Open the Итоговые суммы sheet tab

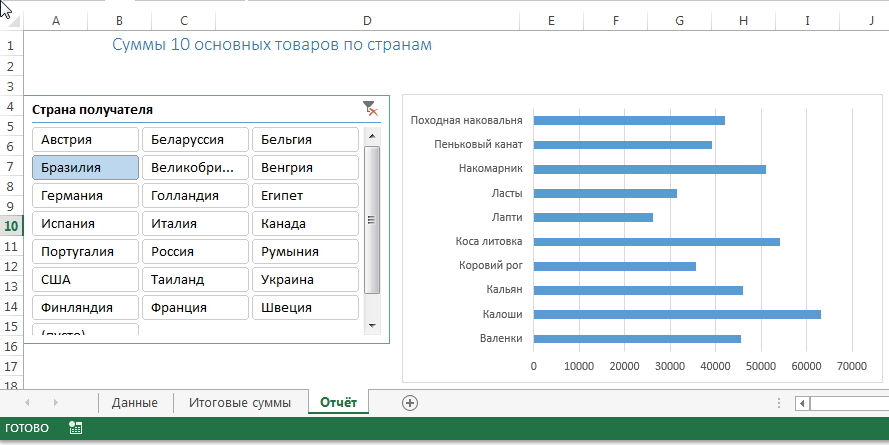(240, 403)
